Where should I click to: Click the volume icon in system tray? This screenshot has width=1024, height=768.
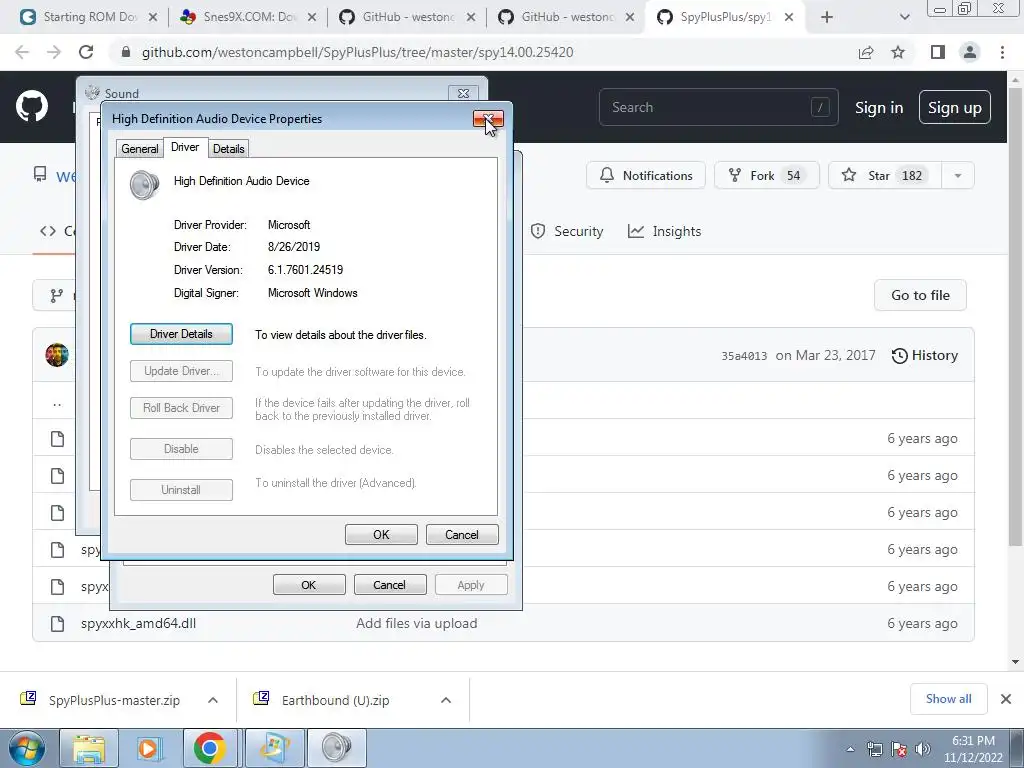[x=922, y=749]
